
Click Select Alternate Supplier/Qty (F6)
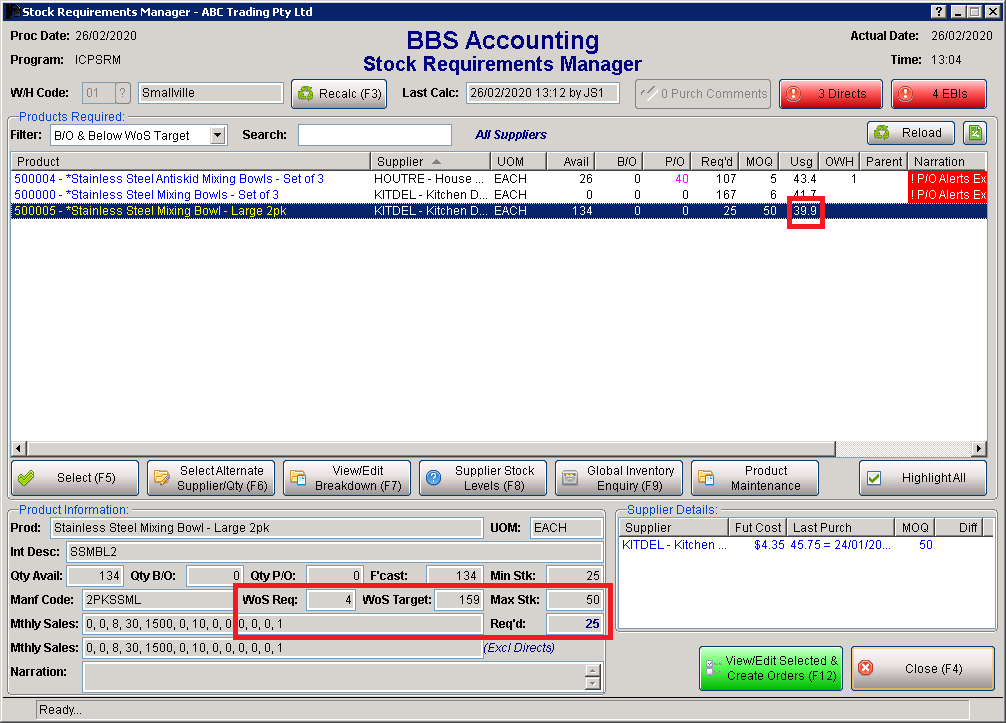210,478
